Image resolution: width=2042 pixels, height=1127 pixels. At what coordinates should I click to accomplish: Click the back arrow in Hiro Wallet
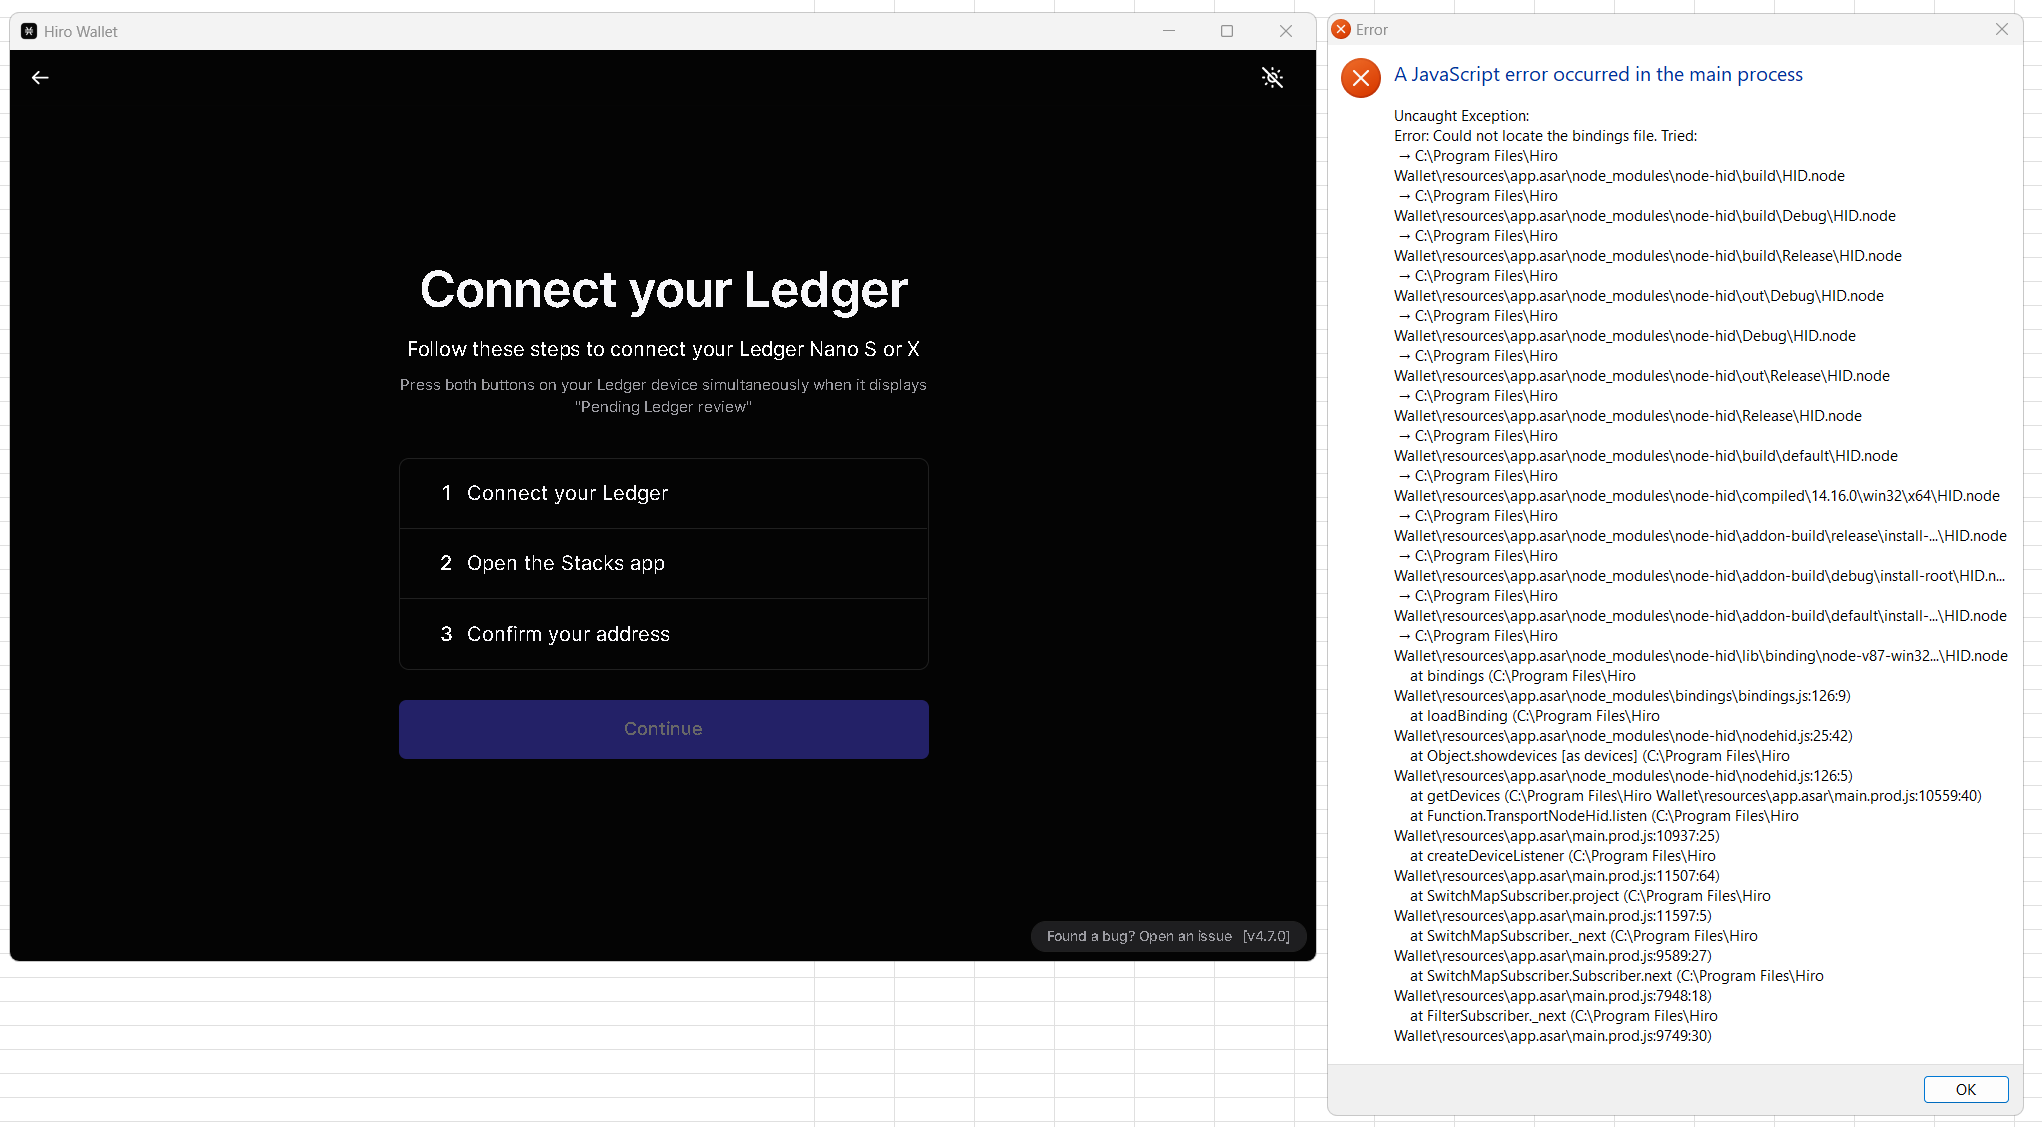pos(40,77)
